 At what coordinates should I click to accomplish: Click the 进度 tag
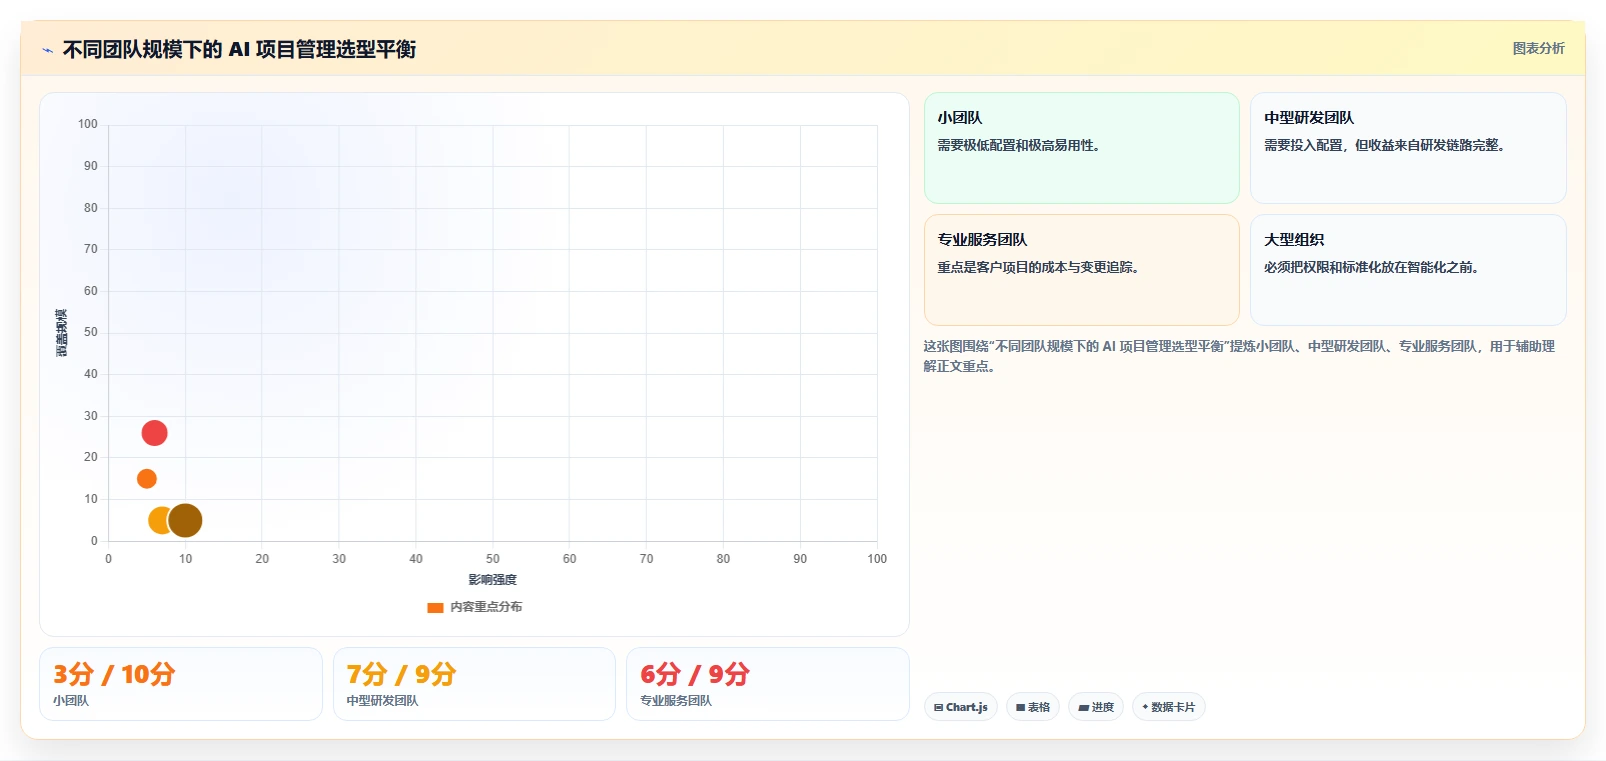pyautogui.click(x=1096, y=707)
